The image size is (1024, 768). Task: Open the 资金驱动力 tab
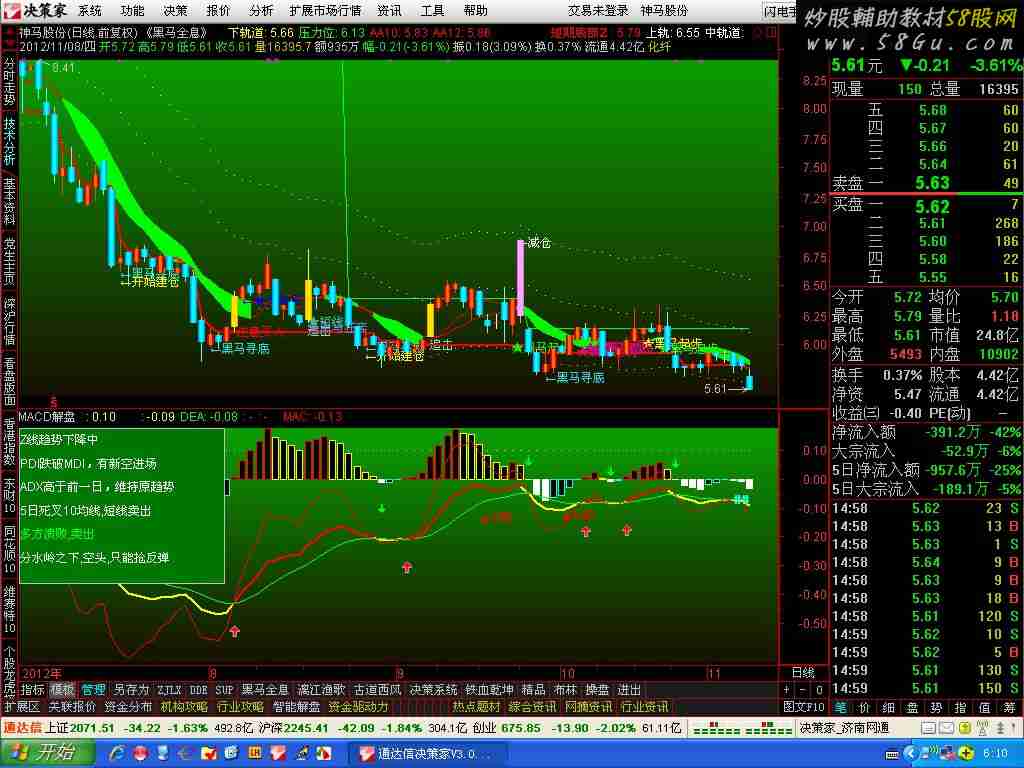359,707
